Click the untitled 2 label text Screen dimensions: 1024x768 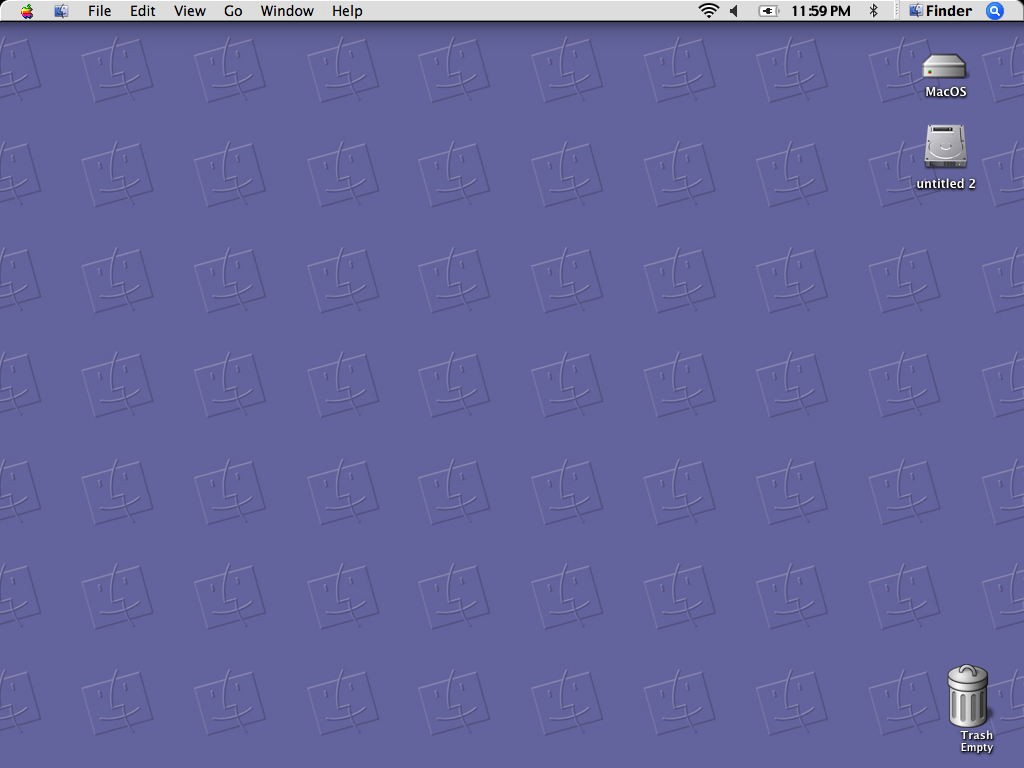coord(946,184)
